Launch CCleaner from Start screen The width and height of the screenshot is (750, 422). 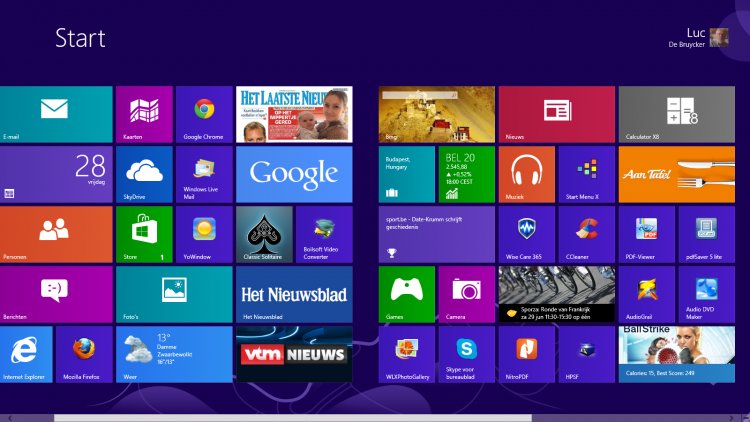click(x=586, y=234)
